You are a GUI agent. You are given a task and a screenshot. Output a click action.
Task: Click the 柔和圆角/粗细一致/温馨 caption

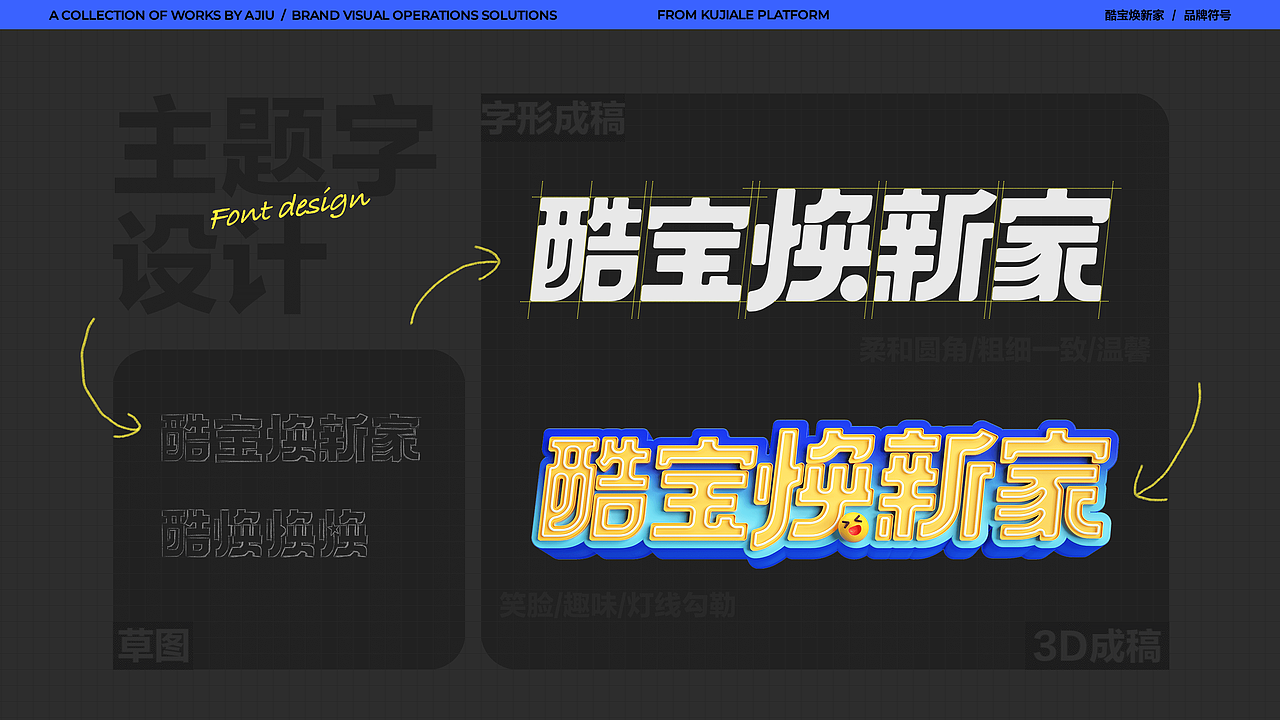[x=1005, y=350]
